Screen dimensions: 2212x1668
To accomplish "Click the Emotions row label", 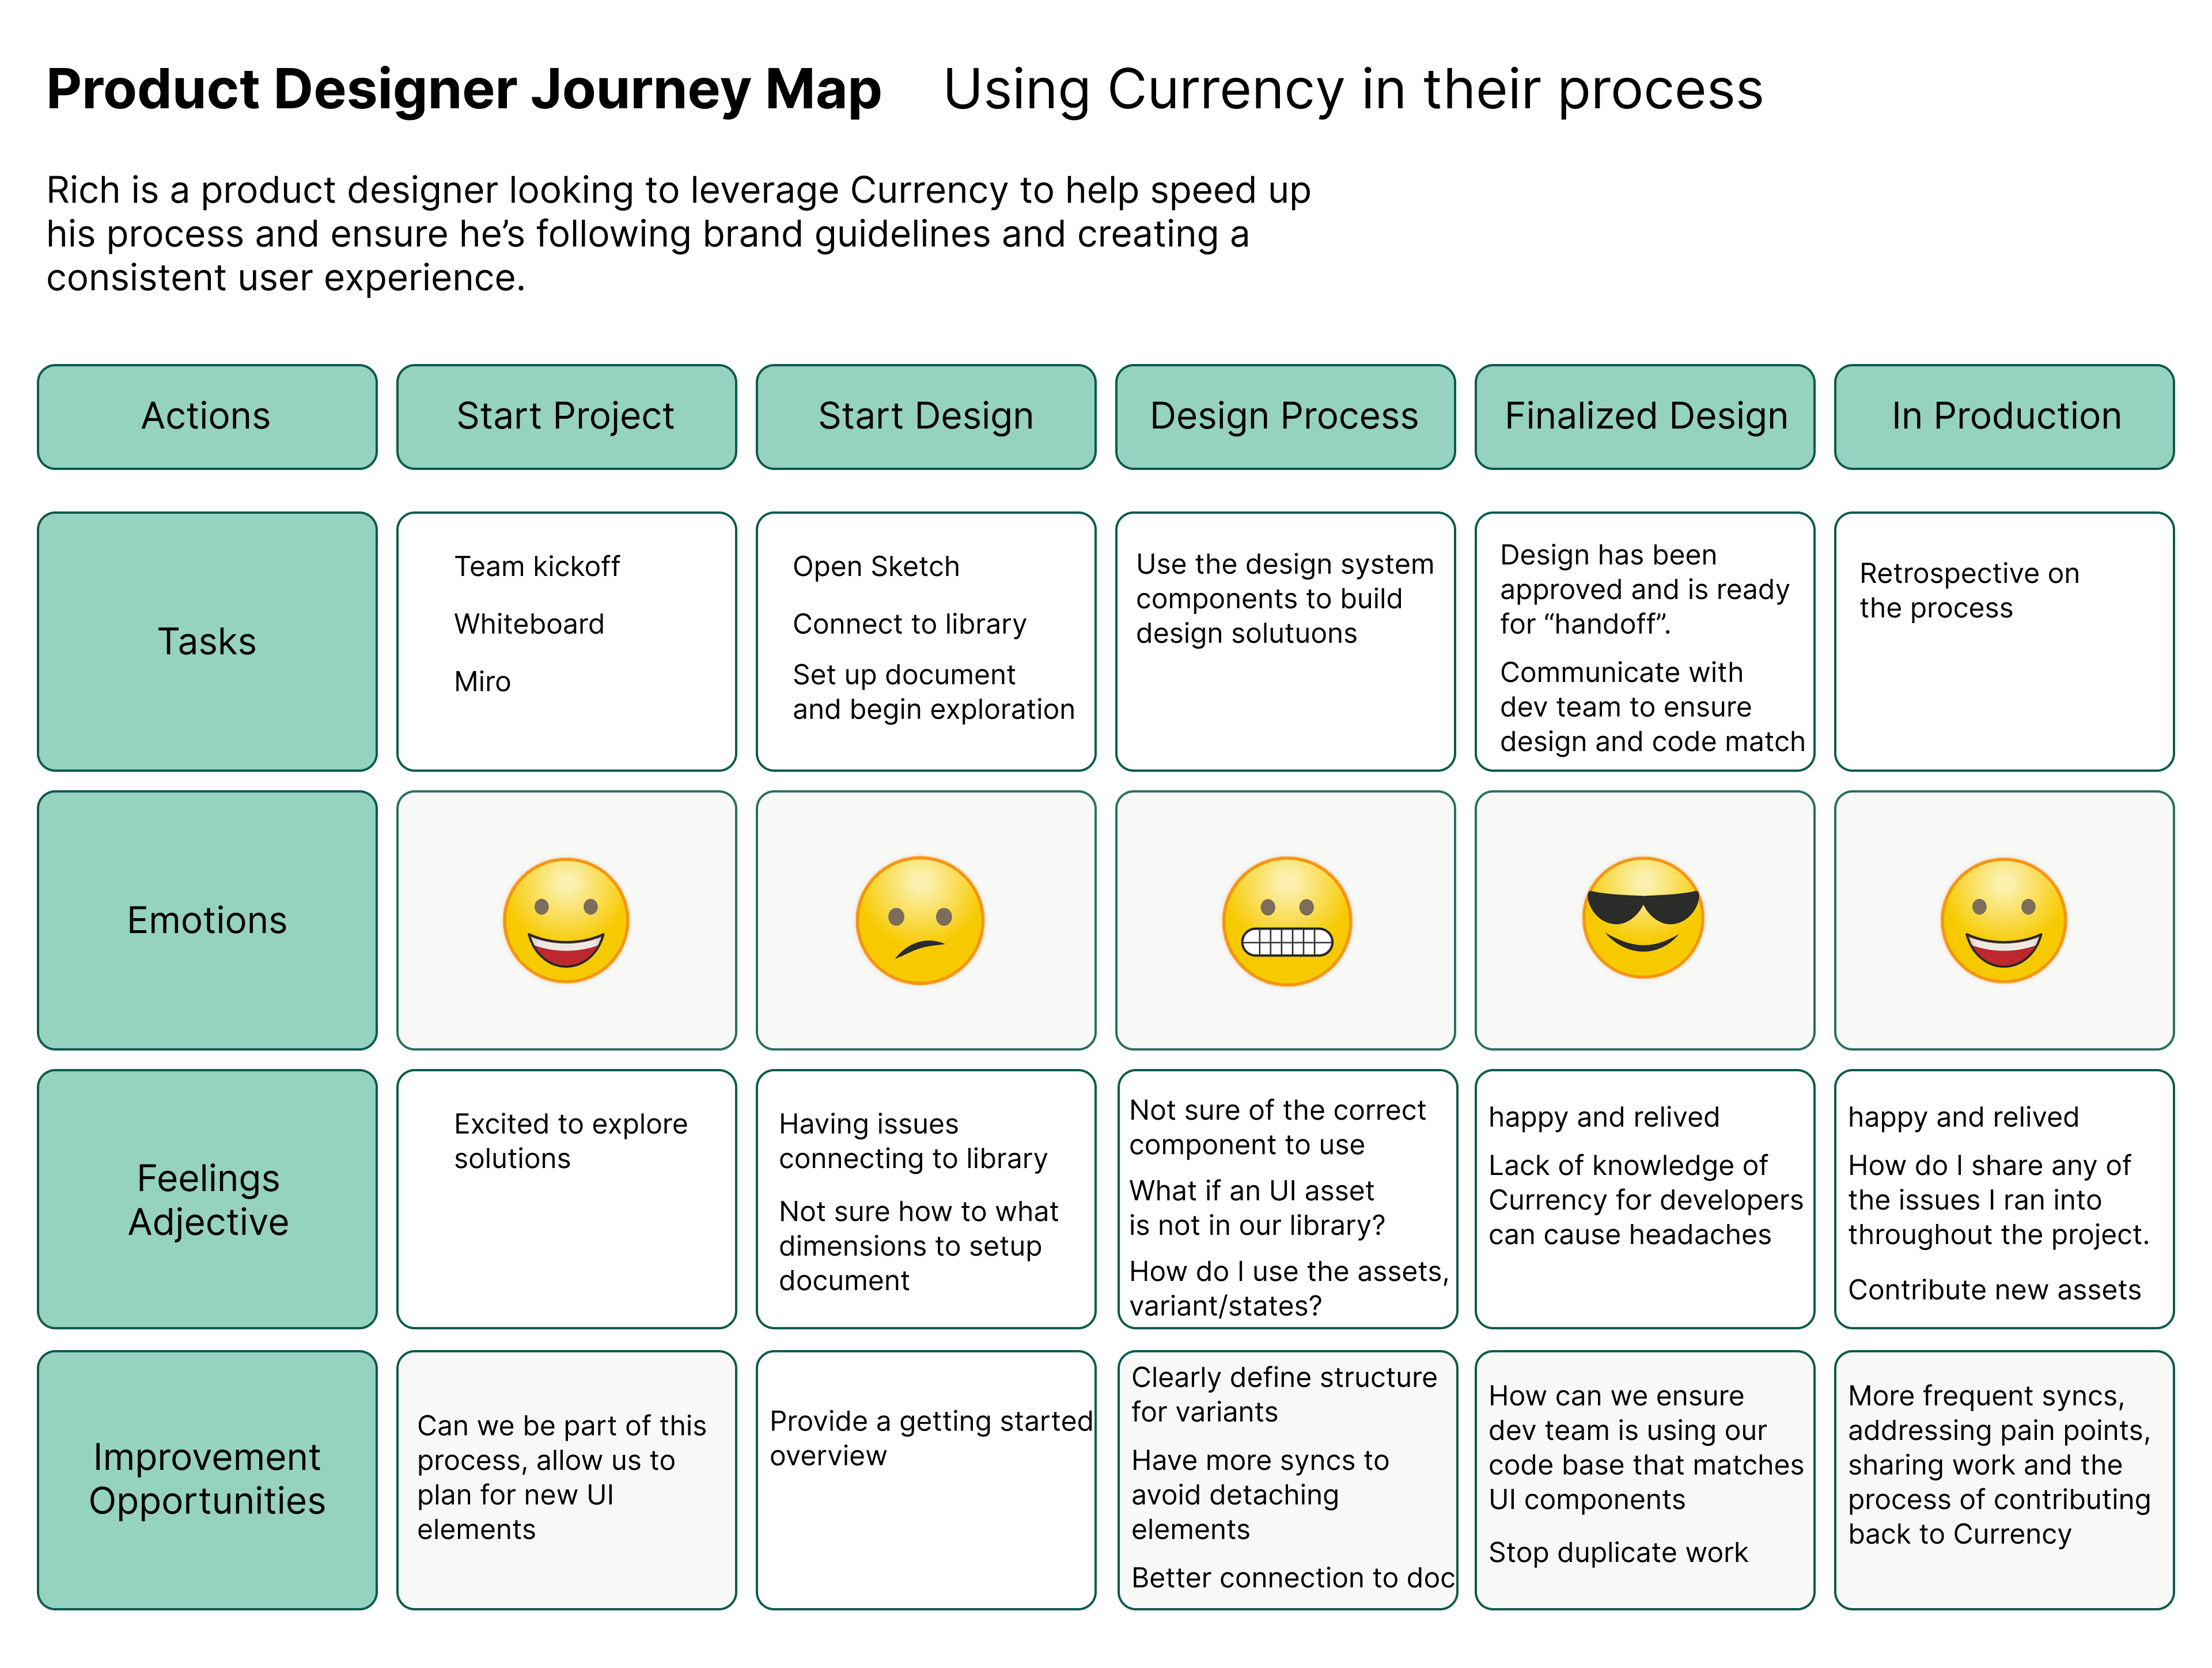I will 207,920.
